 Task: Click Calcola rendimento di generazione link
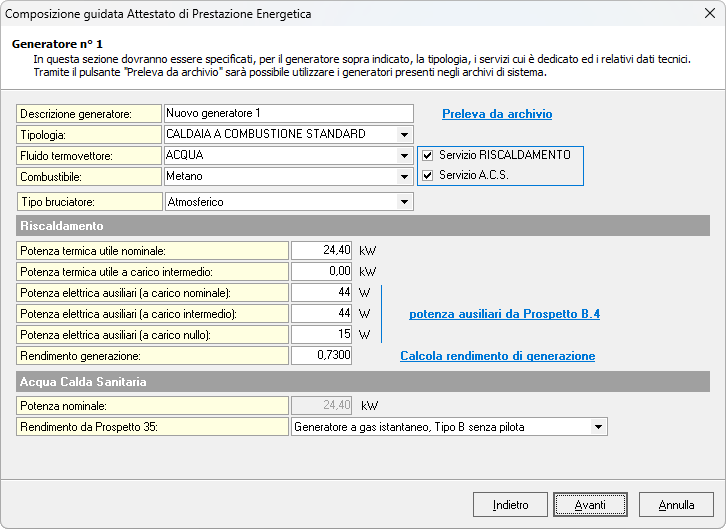pyautogui.click(x=497, y=356)
